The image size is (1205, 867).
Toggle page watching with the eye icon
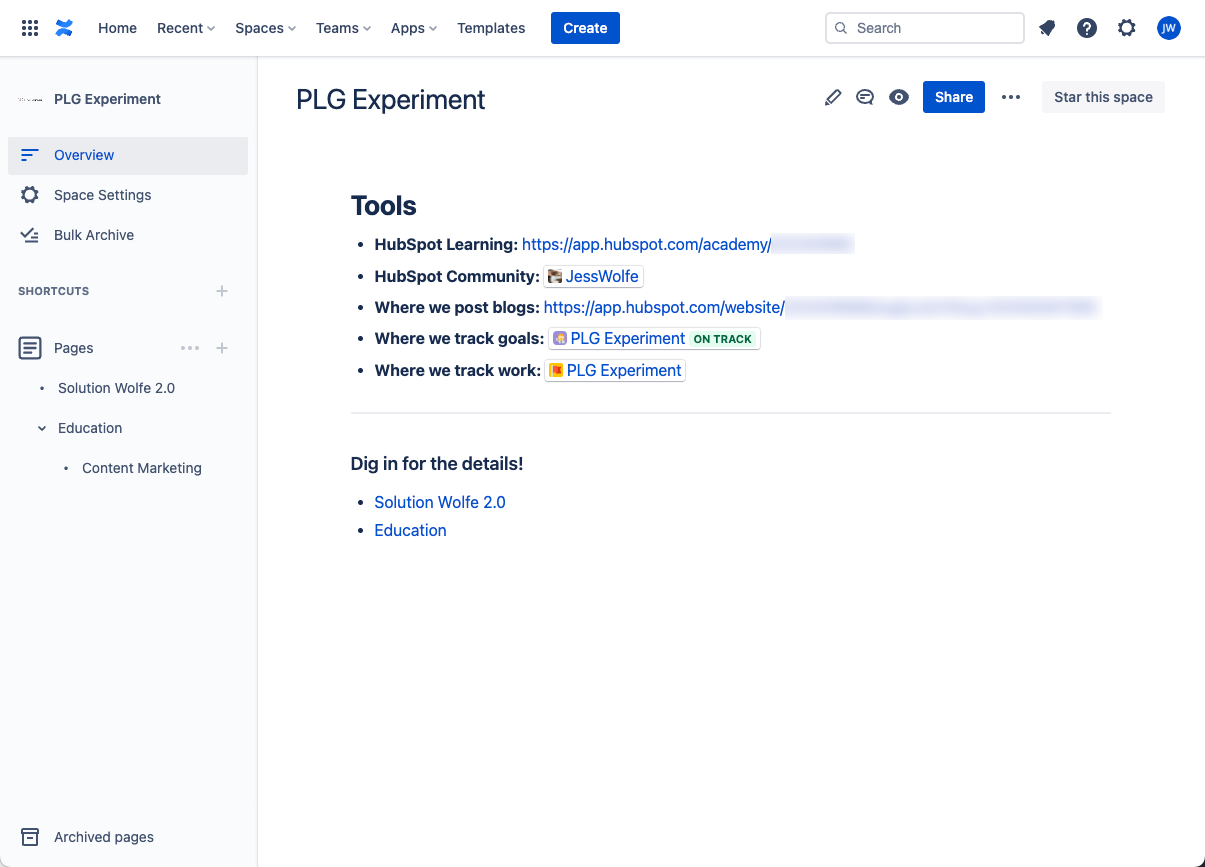click(x=899, y=97)
